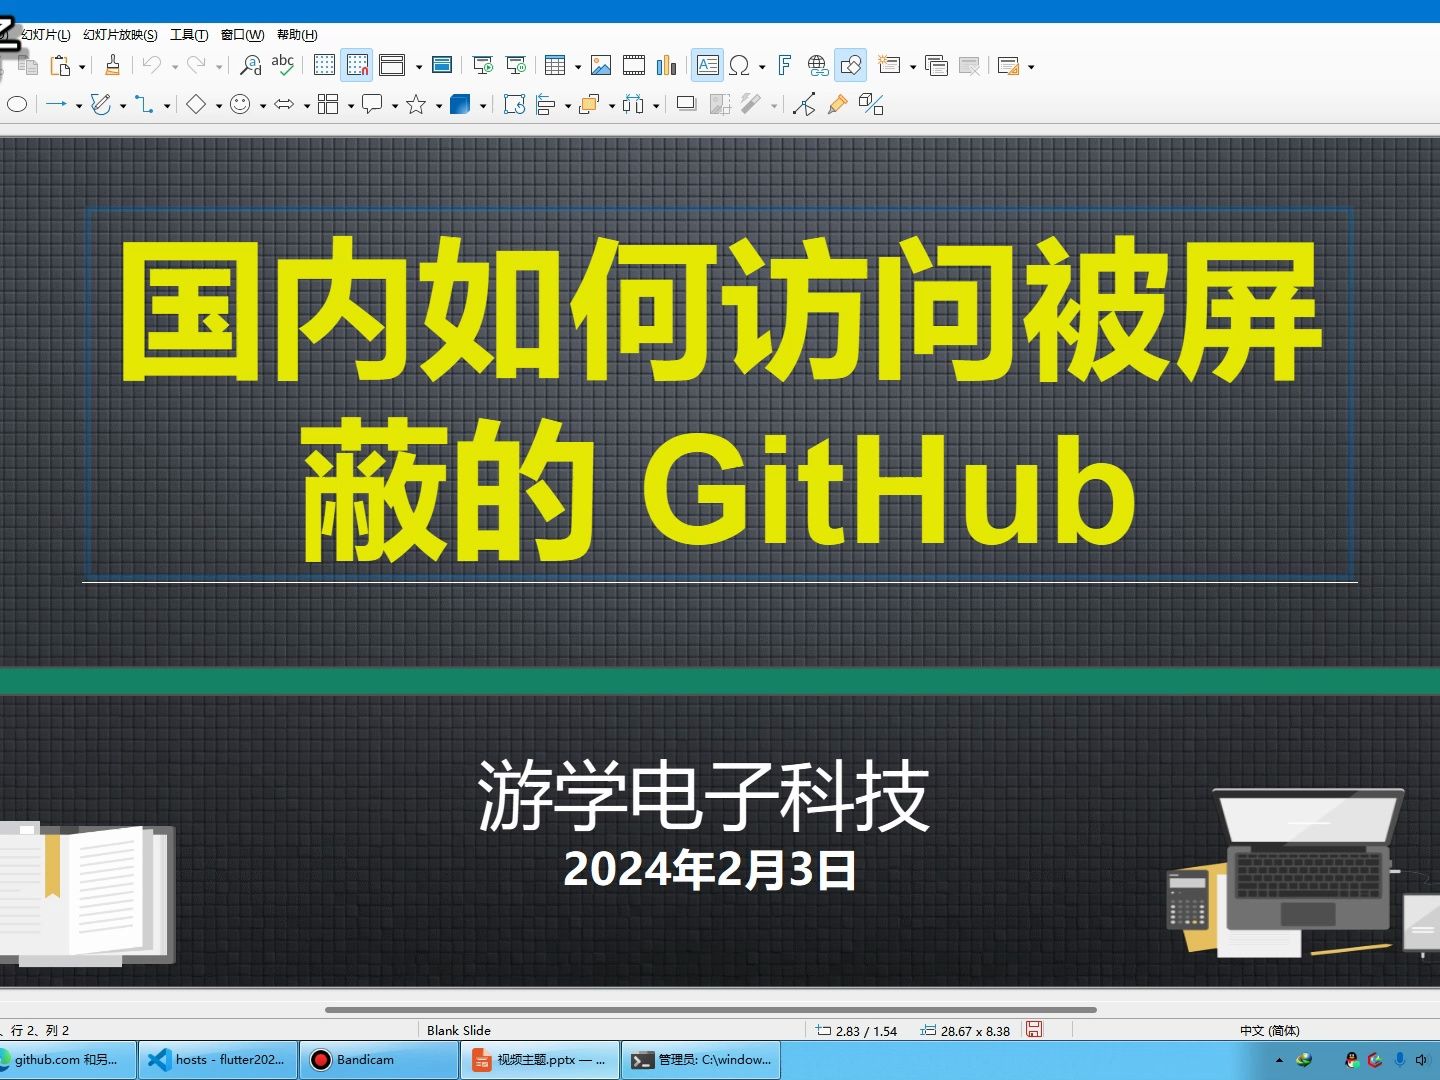Toggle the Show Draw Functions shapes icon
The width and height of the screenshot is (1440, 1080).
pyautogui.click(x=851, y=66)
